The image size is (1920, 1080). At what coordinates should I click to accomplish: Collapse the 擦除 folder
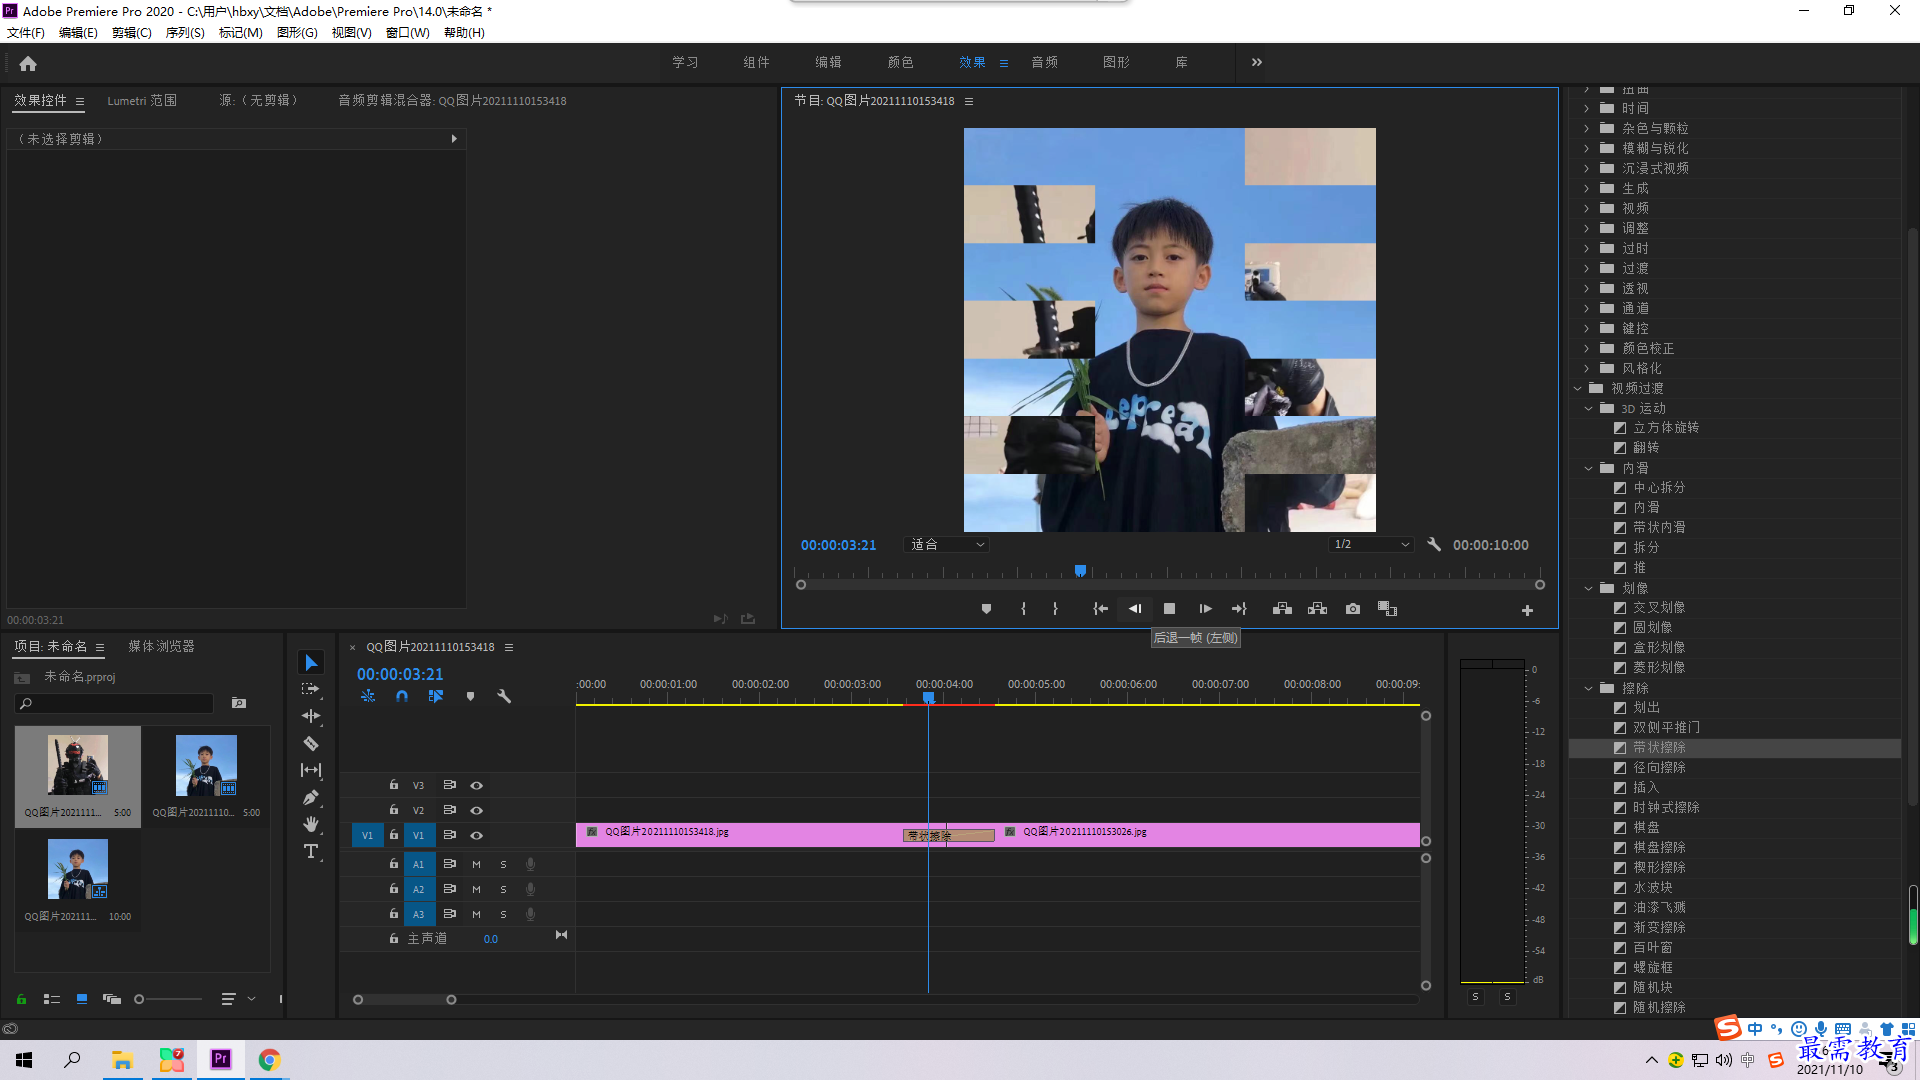point(1589,688)
